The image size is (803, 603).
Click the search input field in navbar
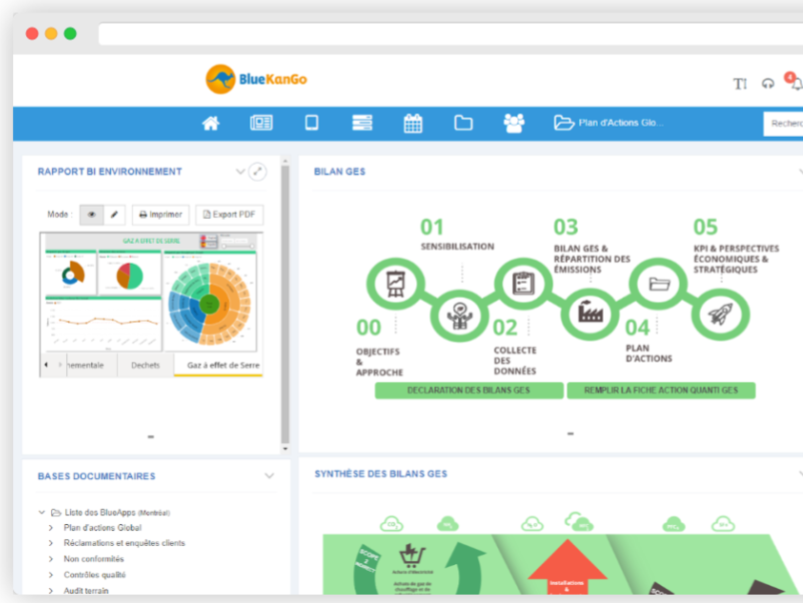click(783, 123)
